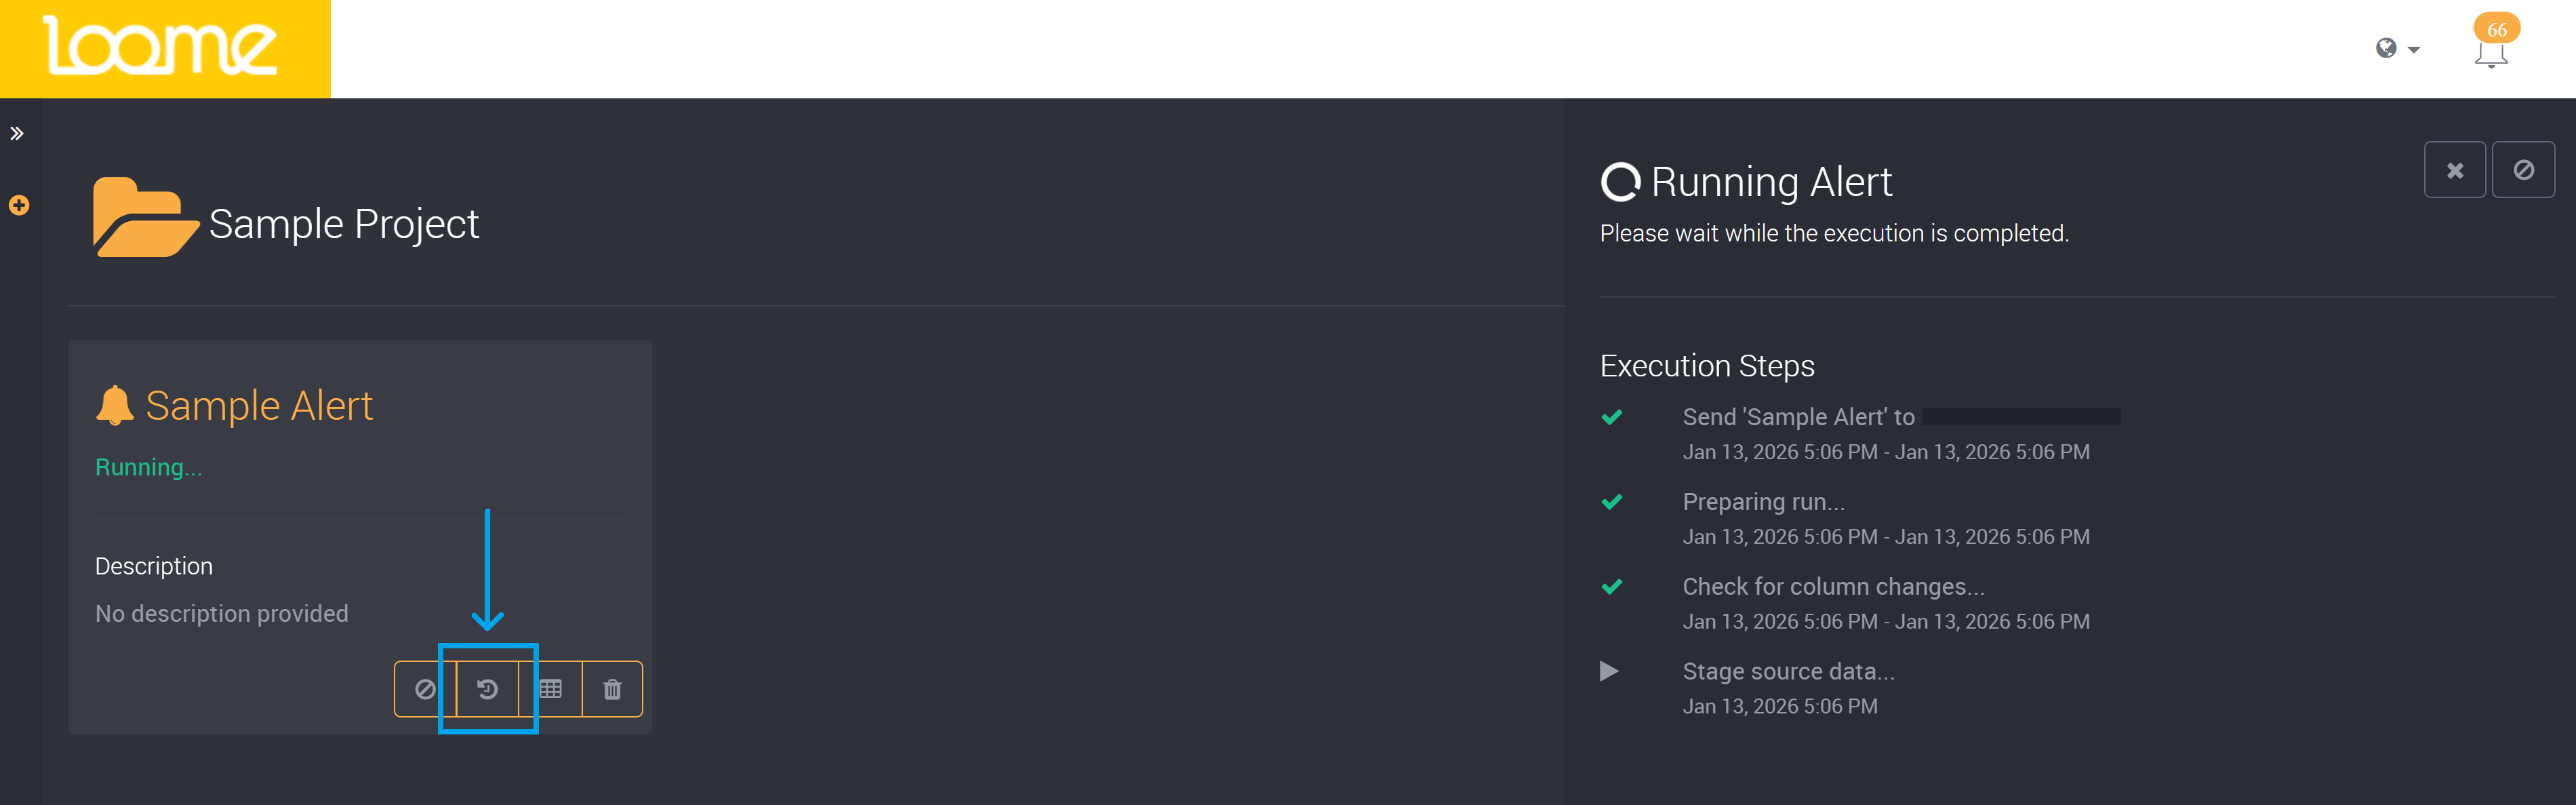Click the bell icon next to Sample Alert title
This screenshot has height=805, width=2576.
[116, 404]
